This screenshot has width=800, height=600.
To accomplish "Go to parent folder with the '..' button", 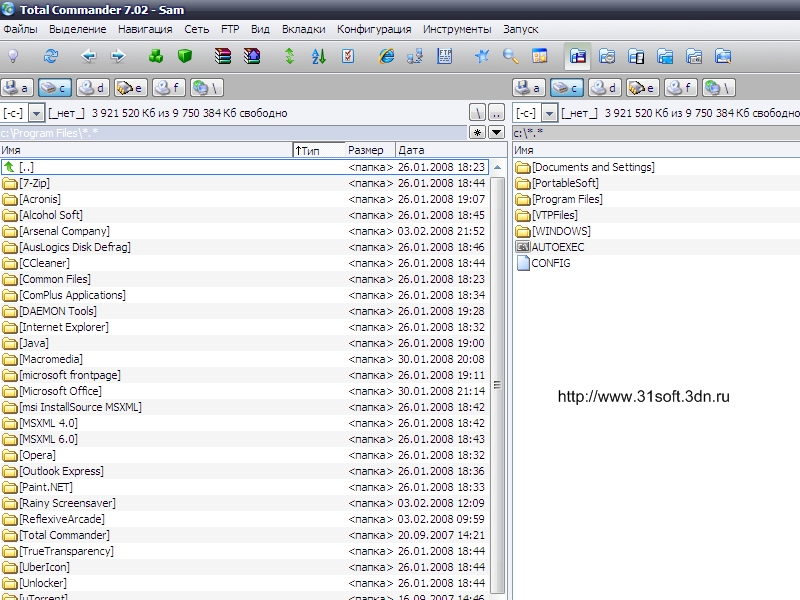I will [x=496, y=112].
